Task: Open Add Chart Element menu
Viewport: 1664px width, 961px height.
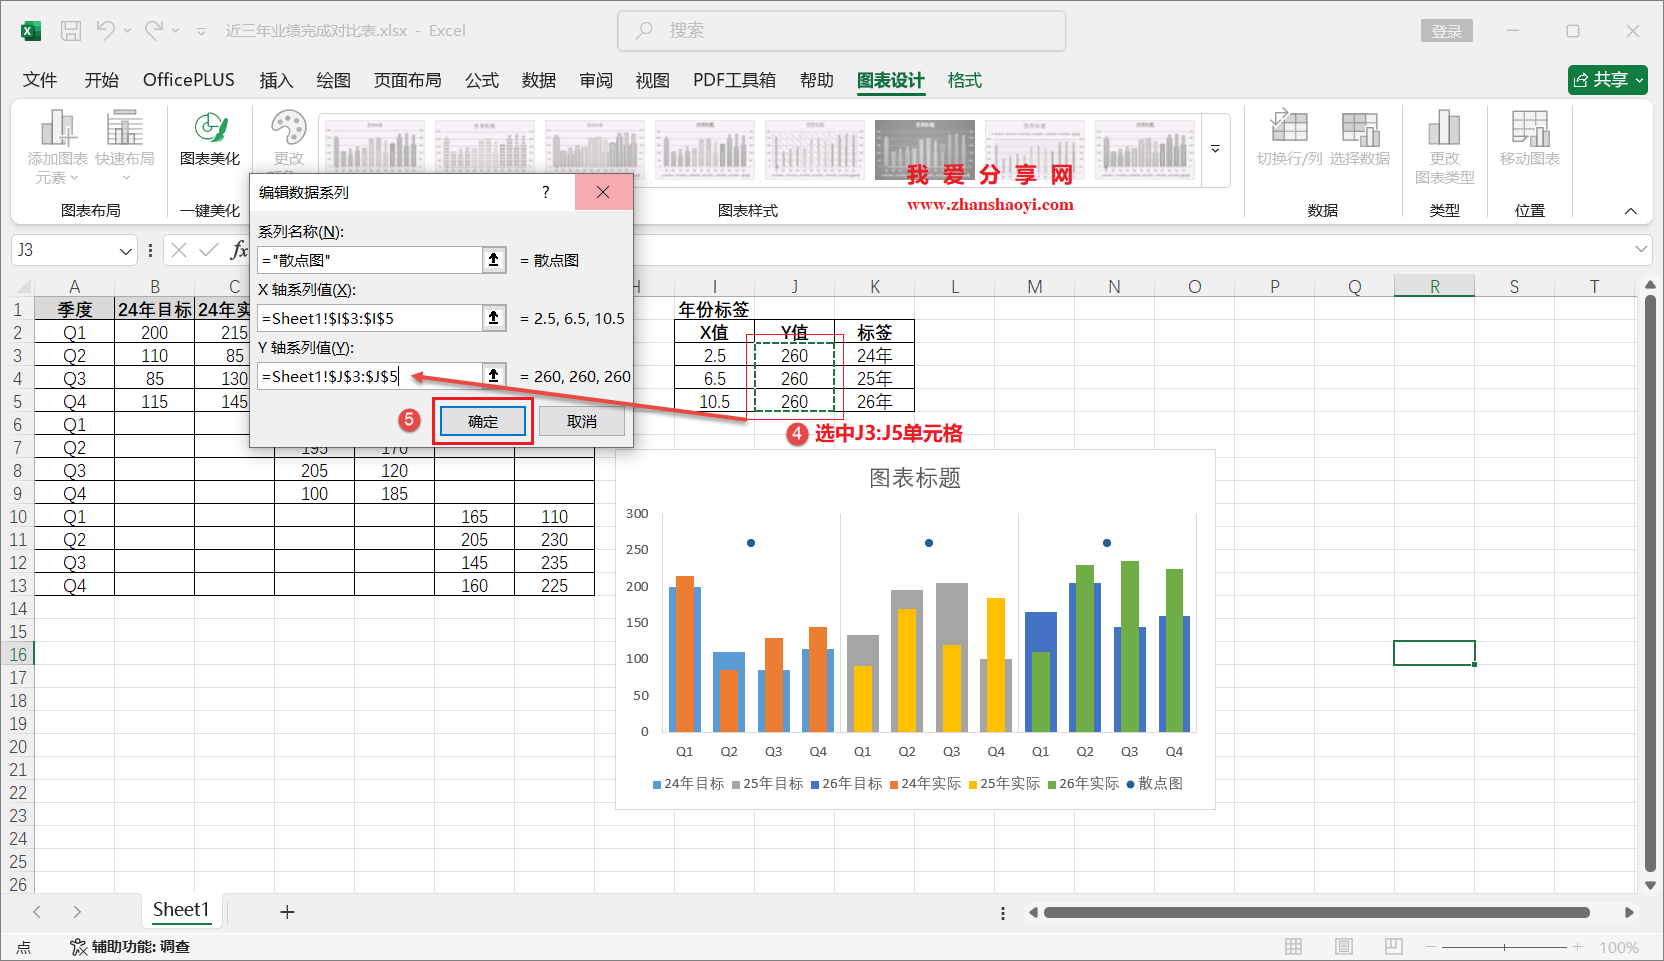Action: click(57, 148)
